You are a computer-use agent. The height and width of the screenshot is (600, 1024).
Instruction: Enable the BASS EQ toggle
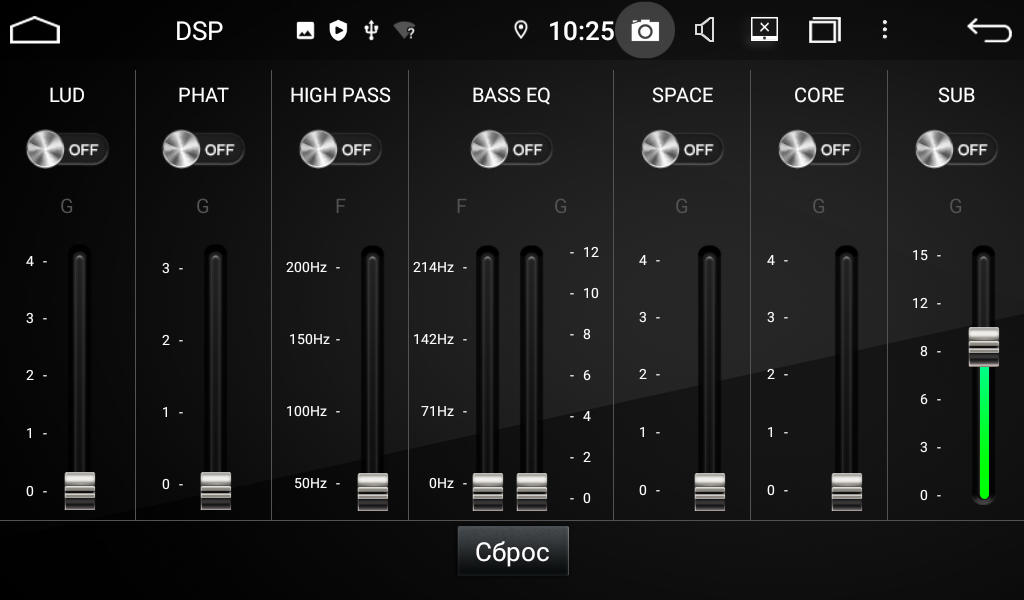(511, 150)
